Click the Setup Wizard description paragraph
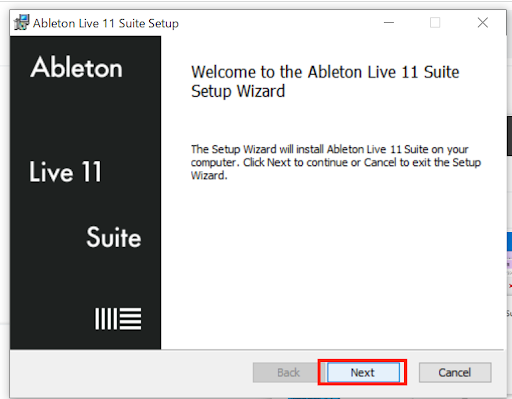This screenshot has width=512, height=399. (x=336, y=162)
